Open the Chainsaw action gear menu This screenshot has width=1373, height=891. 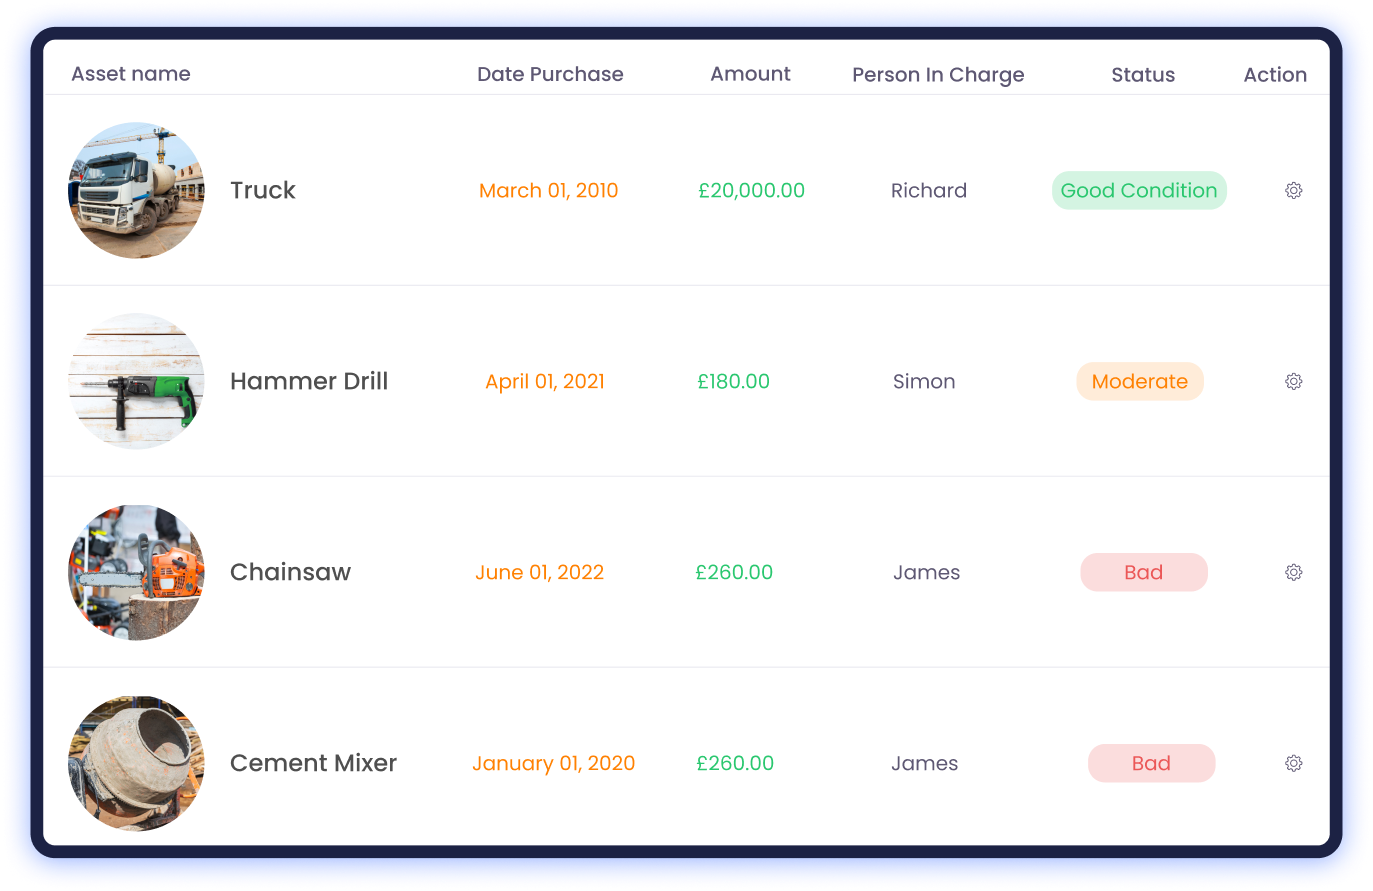pyautogui.click(x=1293, y=572)
